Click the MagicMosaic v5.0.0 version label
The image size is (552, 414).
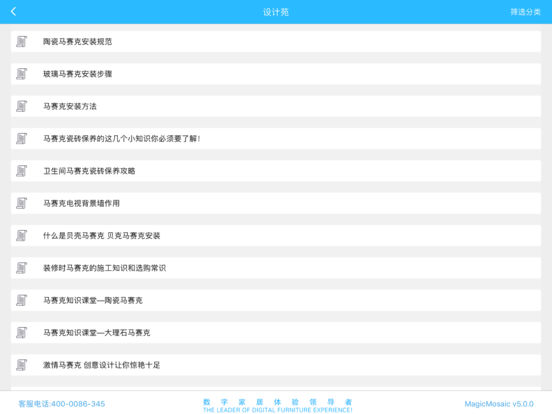coord(499,404)
